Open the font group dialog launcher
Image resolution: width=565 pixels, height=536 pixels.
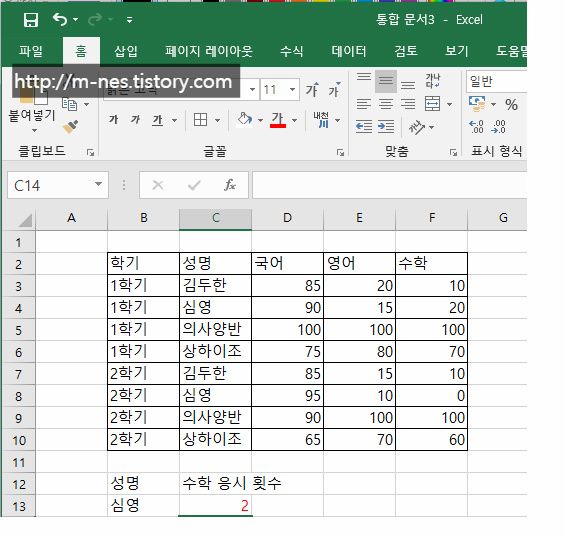(x=340, y=153)
